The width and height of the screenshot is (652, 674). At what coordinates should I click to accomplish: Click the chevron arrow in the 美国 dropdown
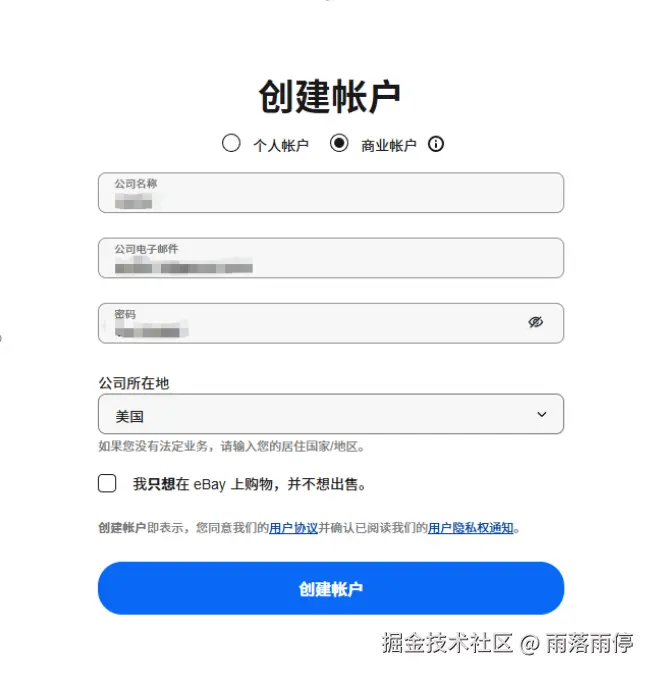[542, 414]
